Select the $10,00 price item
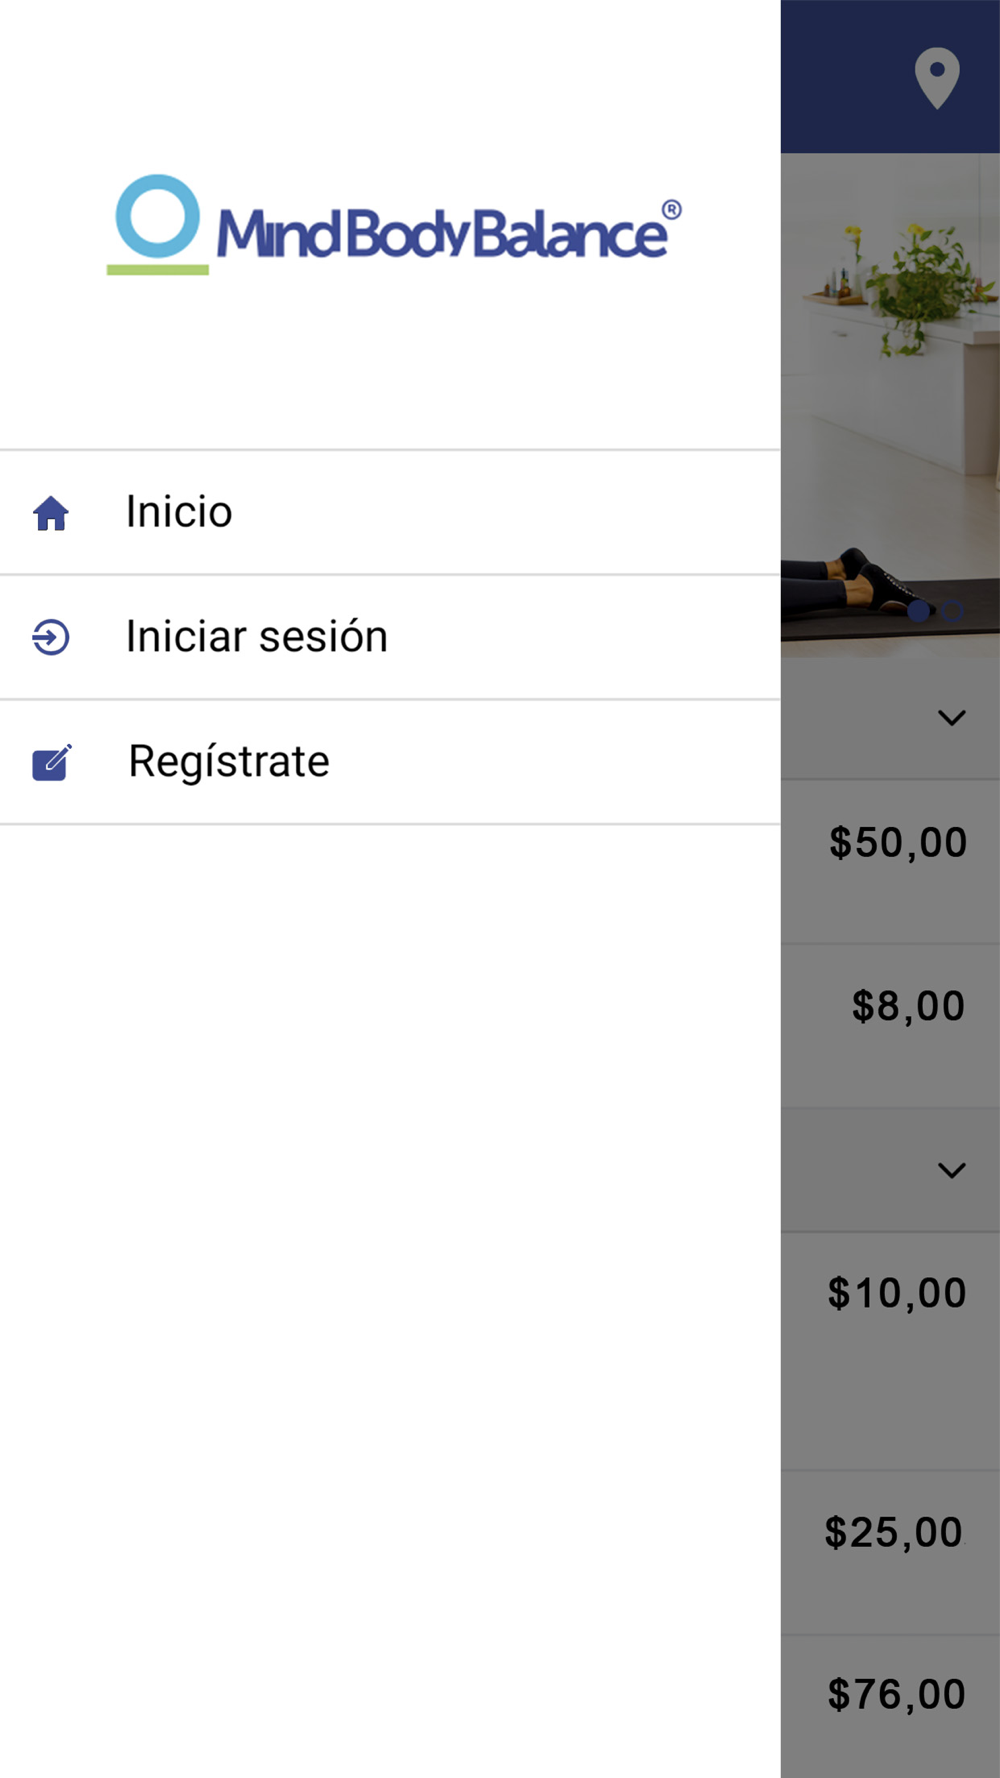This screenshot has height=1778, width=1000. [x=897, y=1293]
